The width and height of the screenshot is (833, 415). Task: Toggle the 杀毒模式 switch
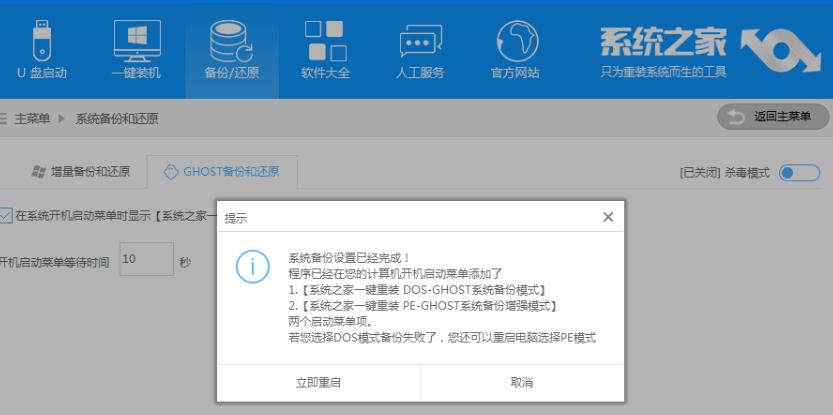[x=800, y=173]
